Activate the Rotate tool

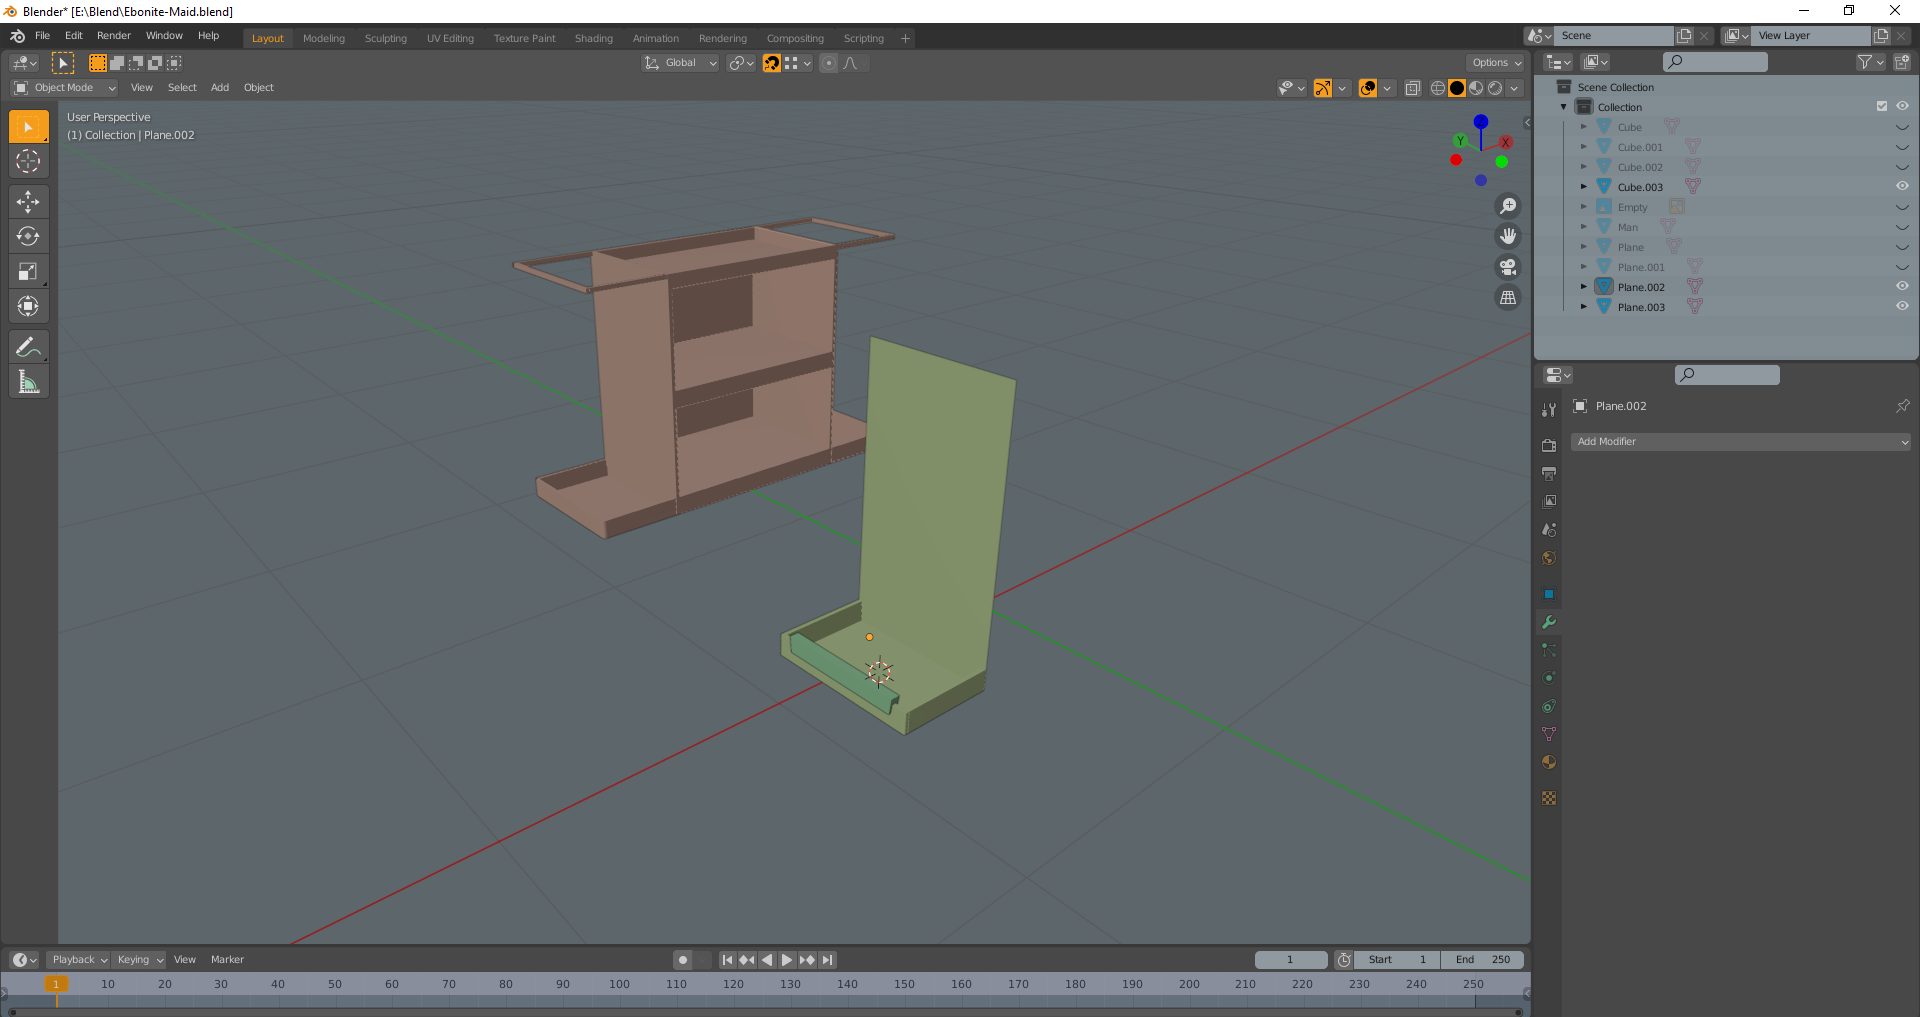[x=28, y=236]
